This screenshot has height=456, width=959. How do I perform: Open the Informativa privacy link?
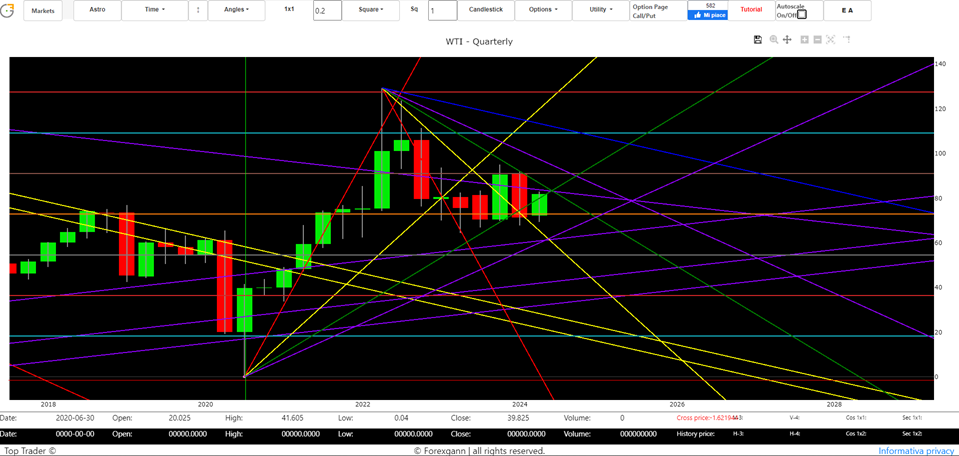tap(916, 451)
